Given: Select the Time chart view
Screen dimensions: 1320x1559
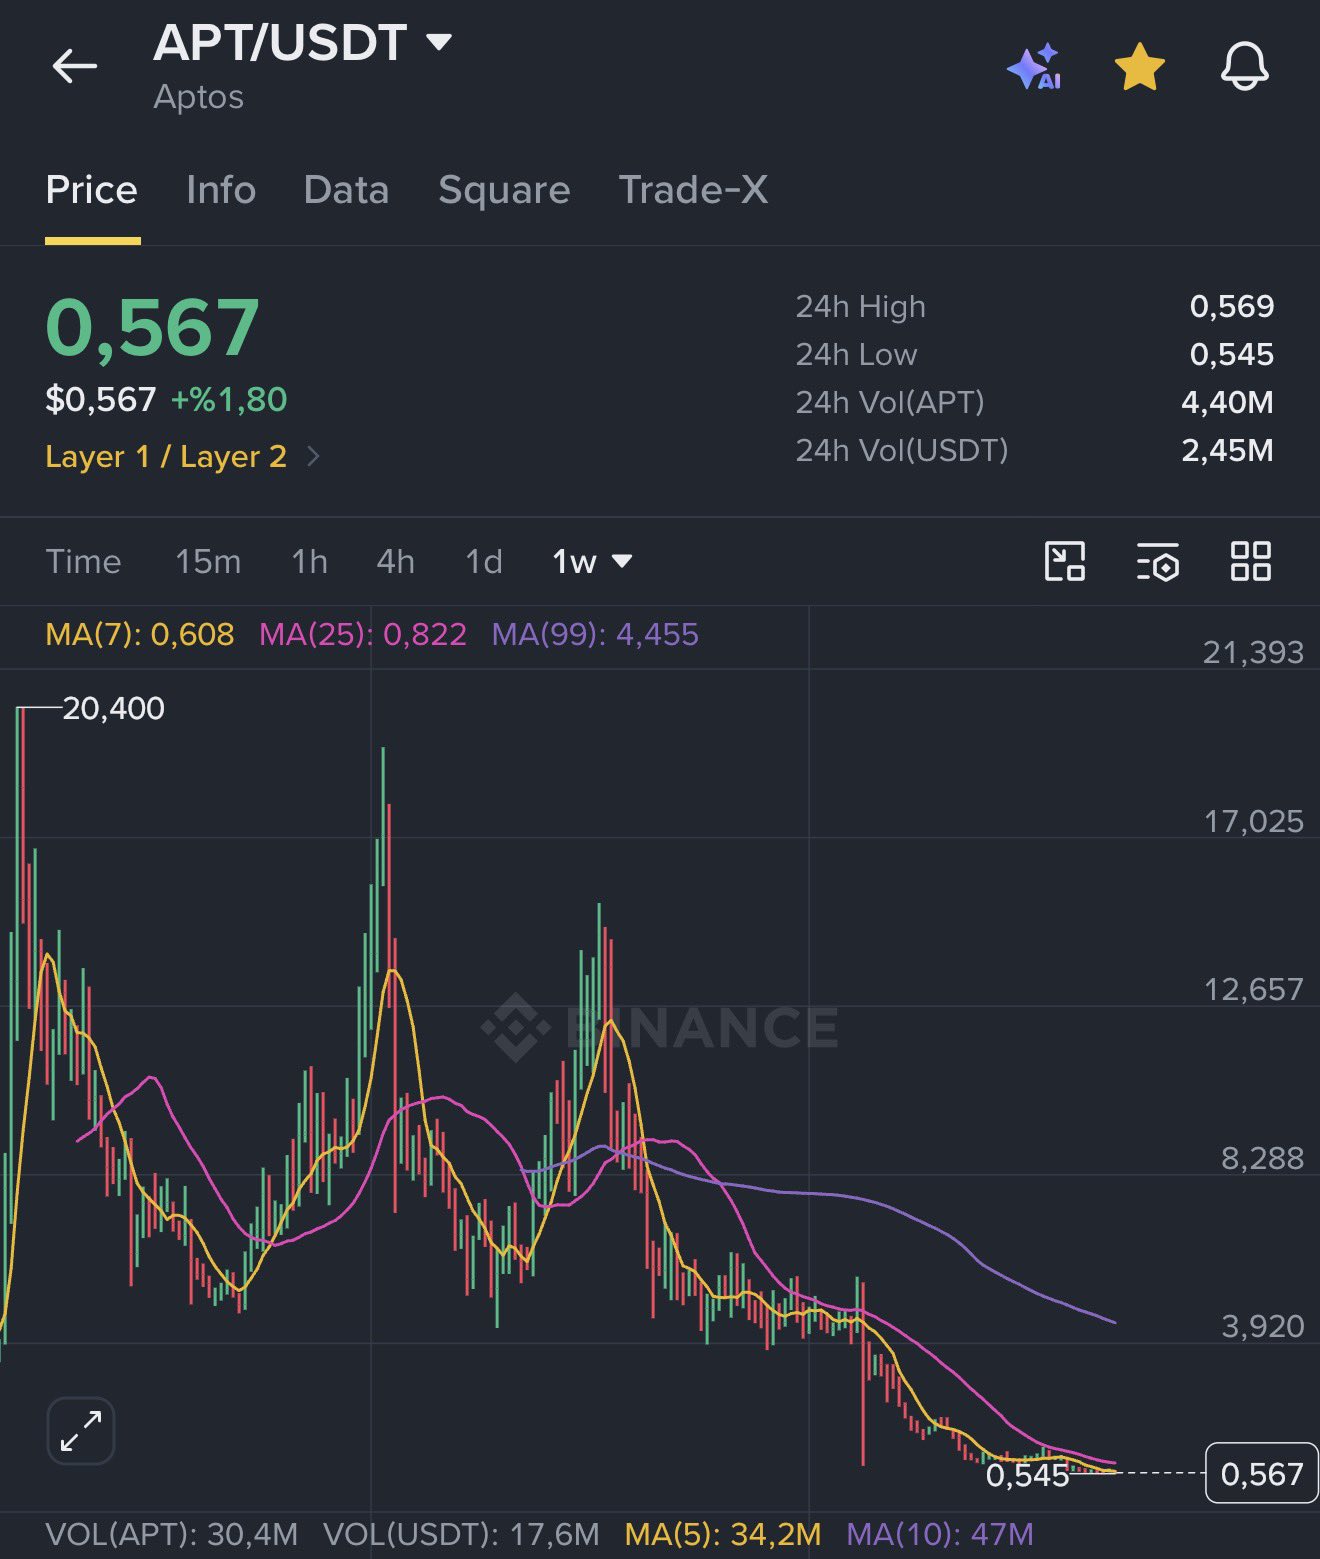Looking at the screenshot, I should [83, 561].
